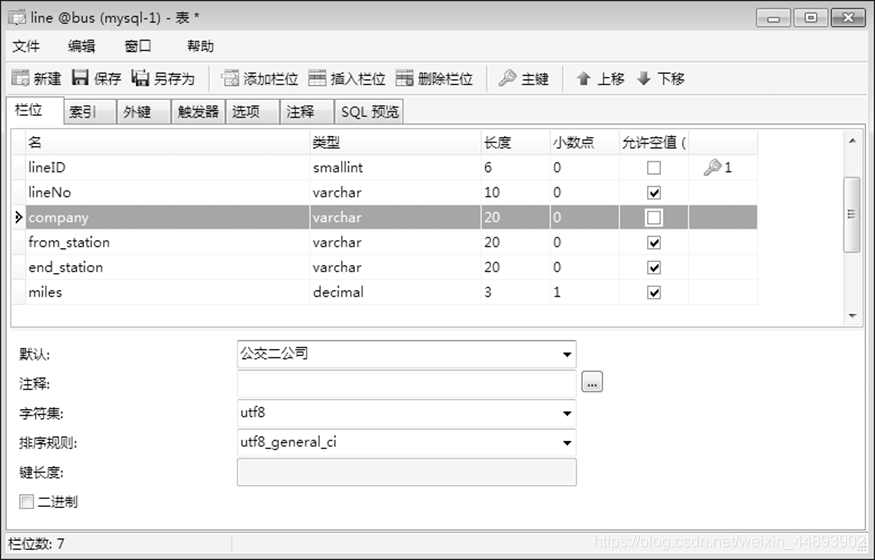The height and width of the screenshot is (560, 875).
Task: Switch to the 外键 tab
Action: (x=143, y=112)
